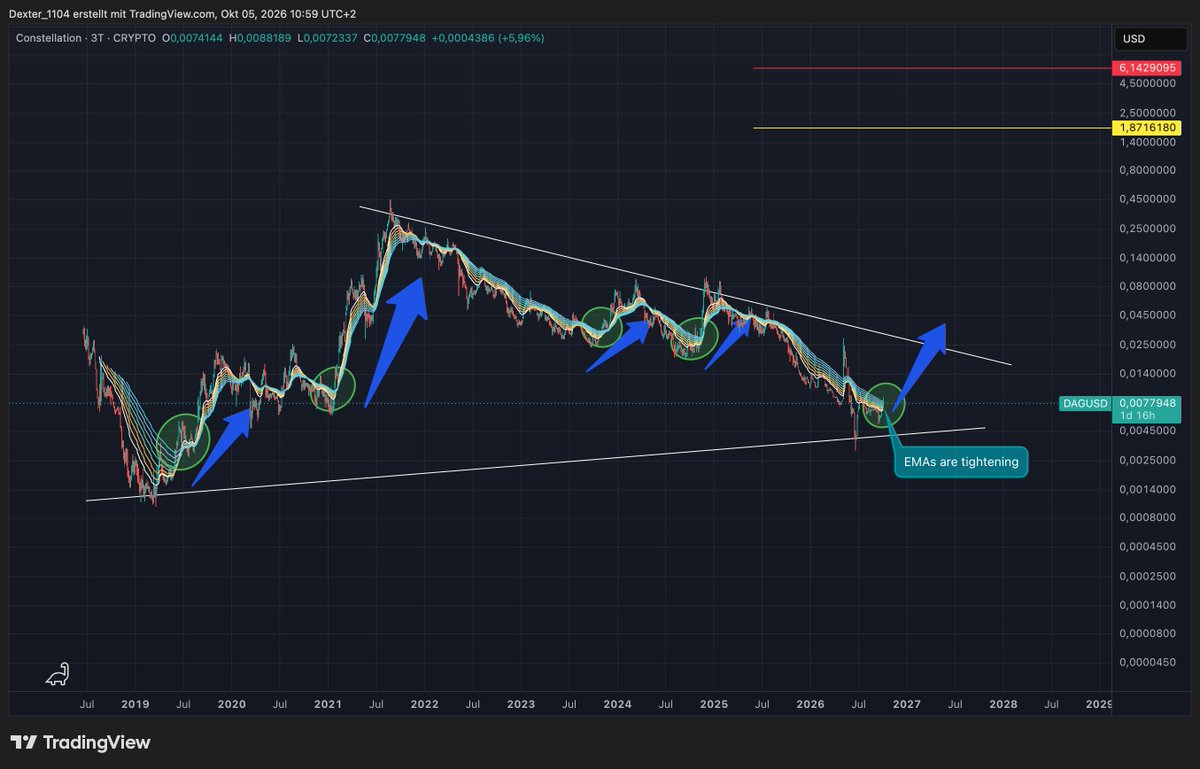1200x769 pixels.
Task: Click the 0,0000800 price axis label
Action: (x=1148, y=634)
